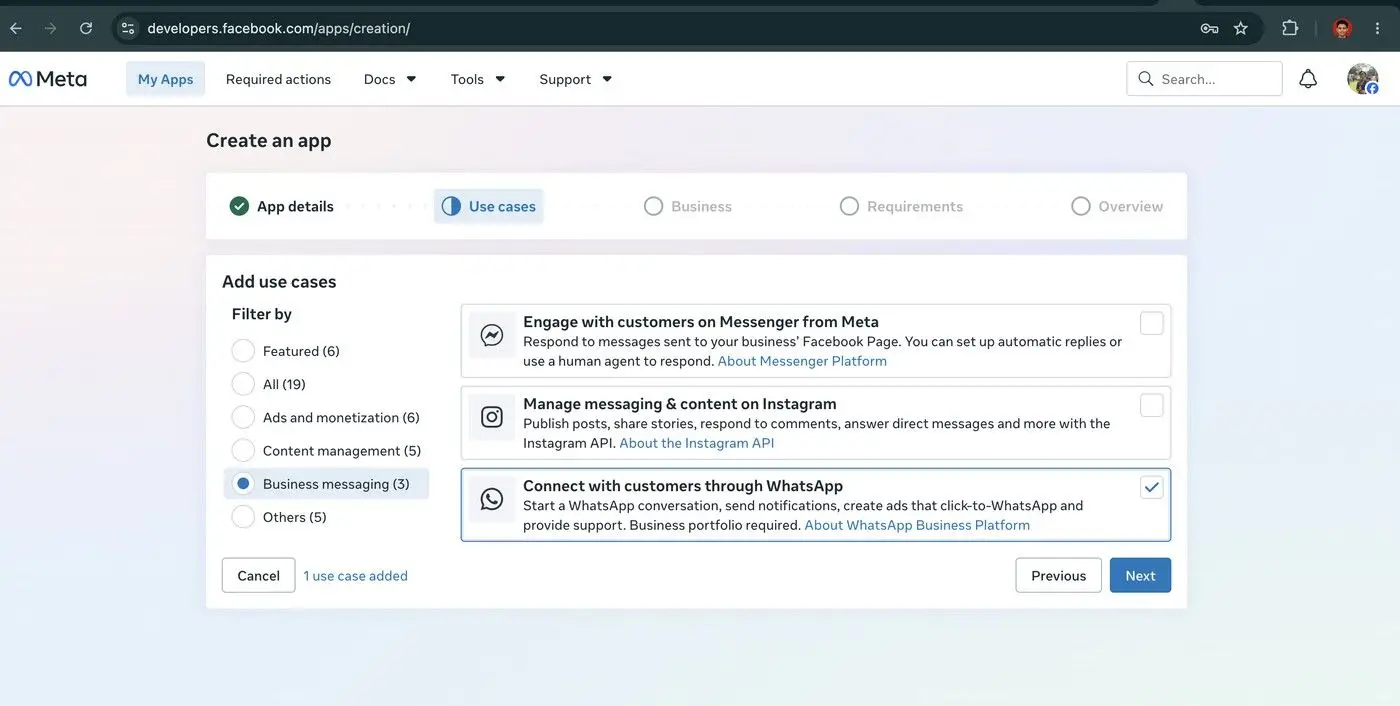1400x706 pixels.
Task: Check the Messenger use case checkbox
Action: pos(1152,323)
